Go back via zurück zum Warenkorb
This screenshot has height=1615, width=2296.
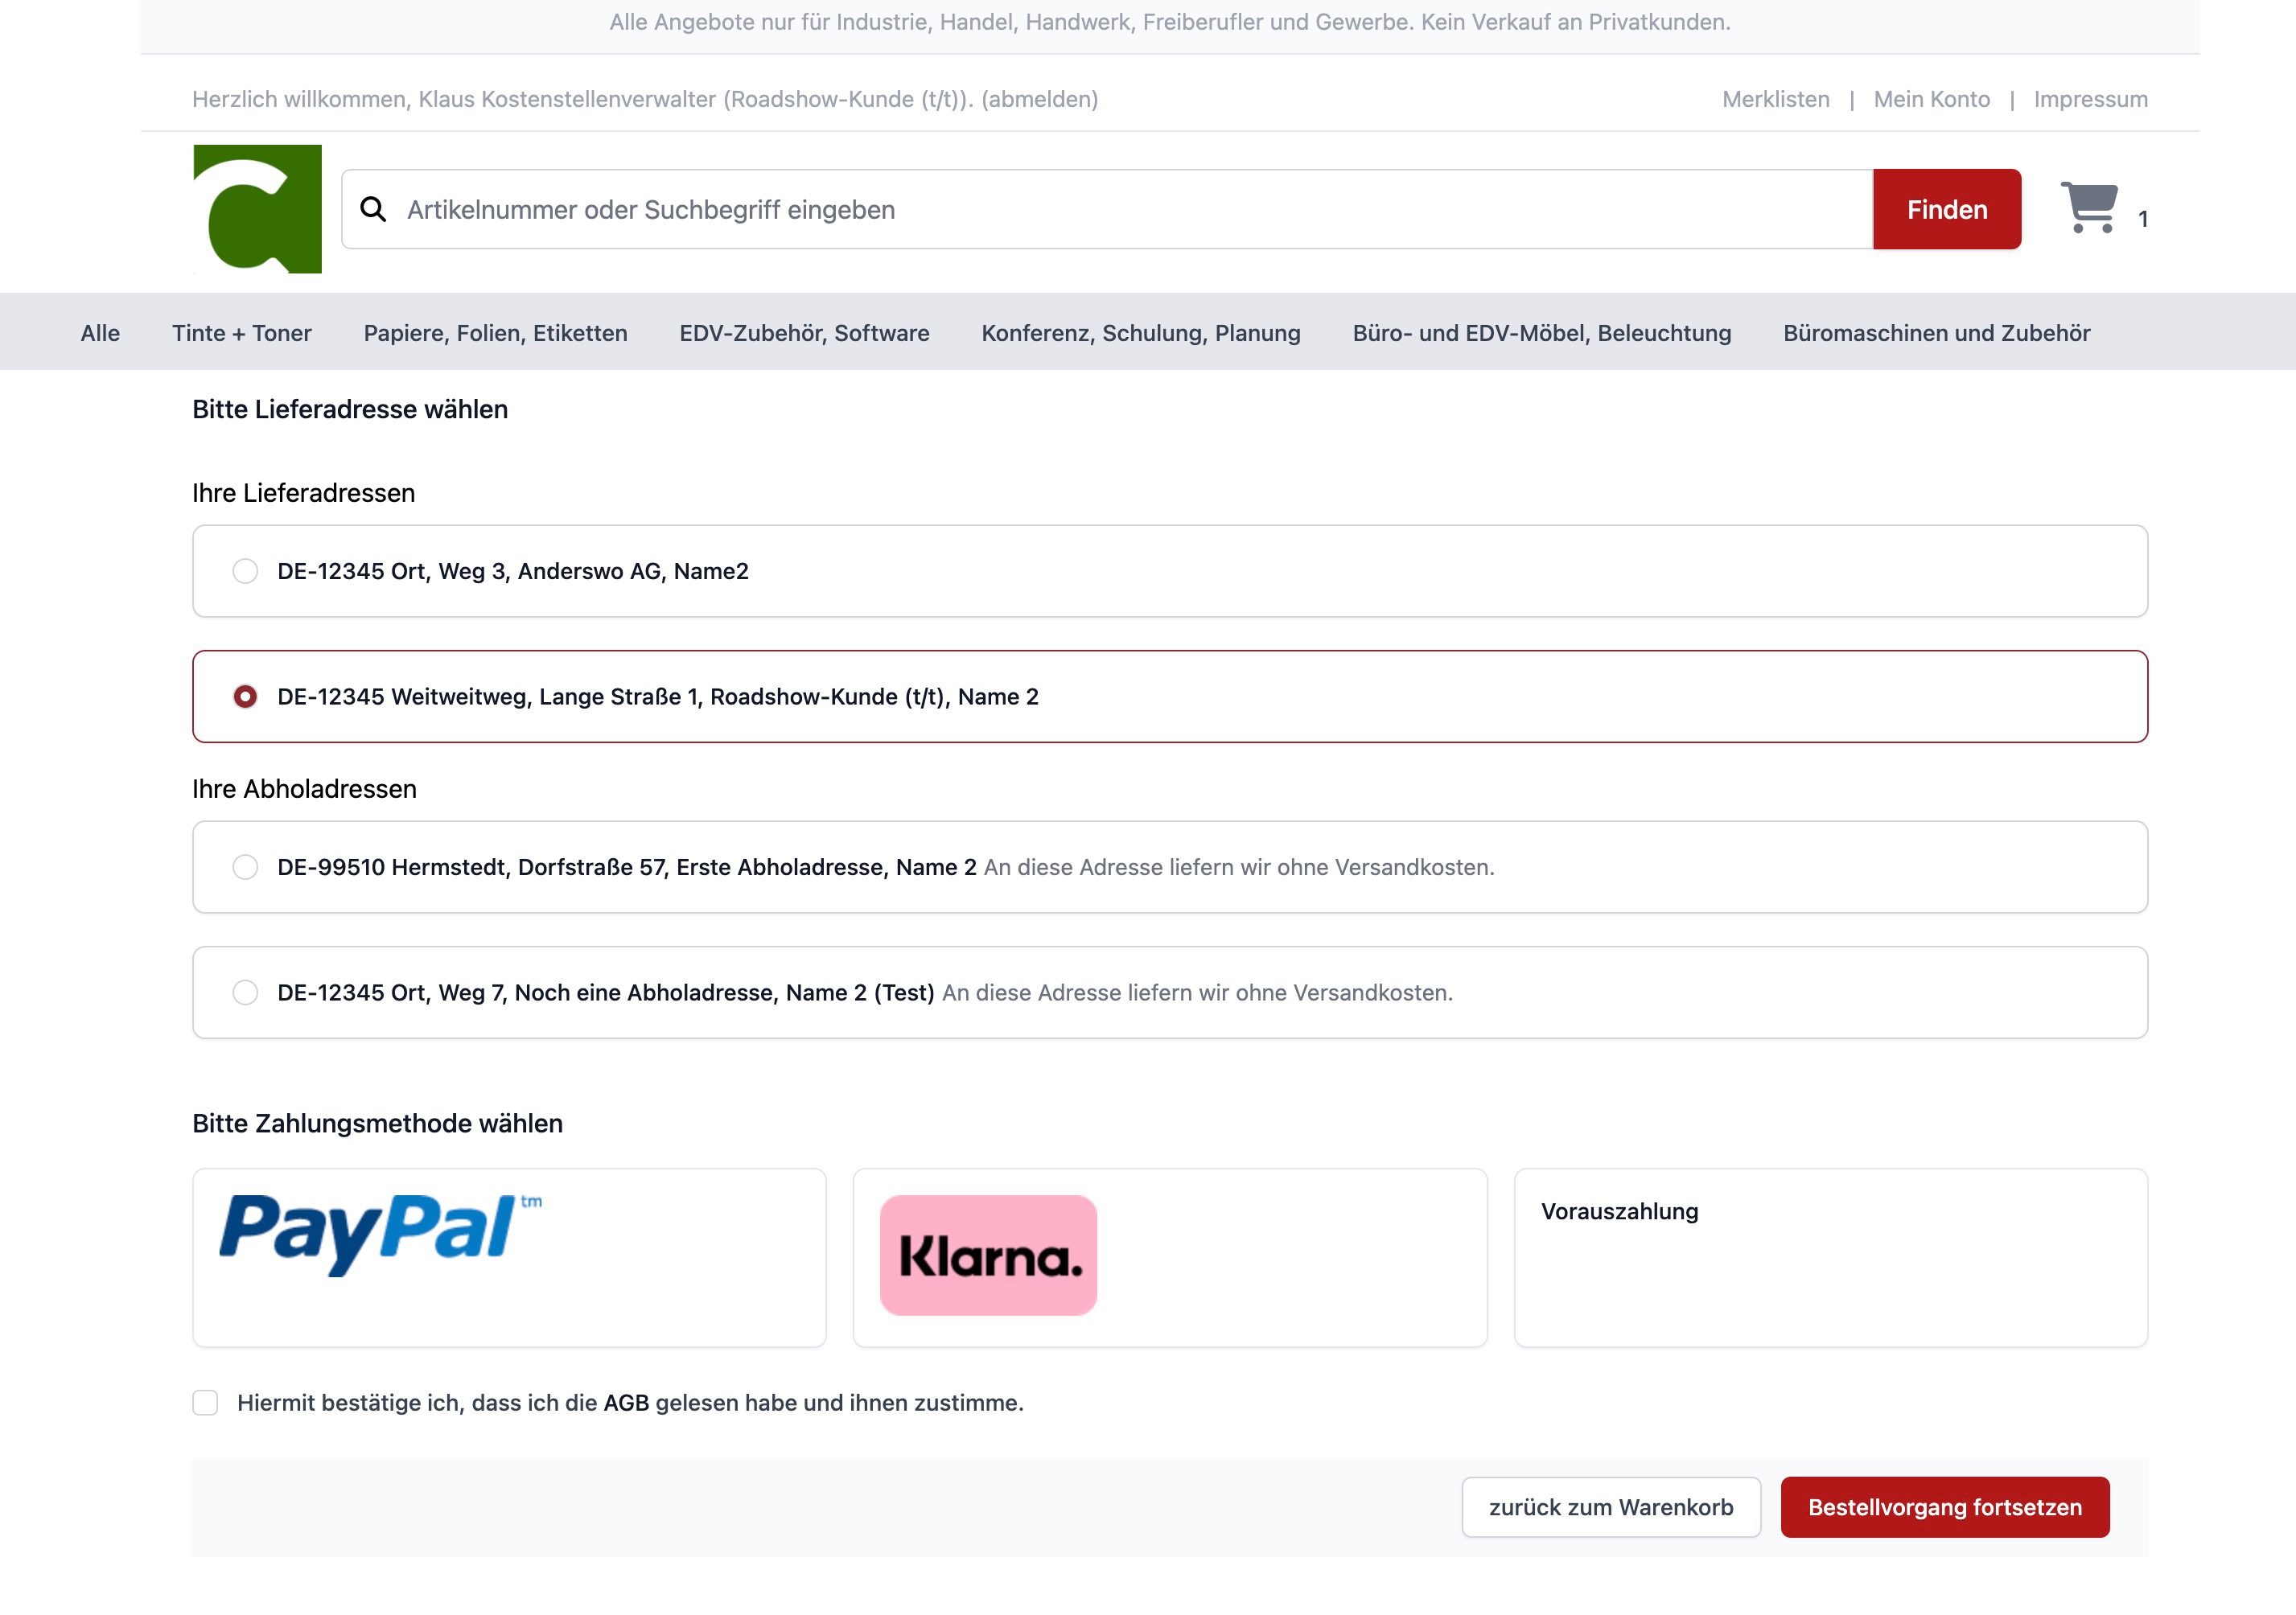1610,1507
